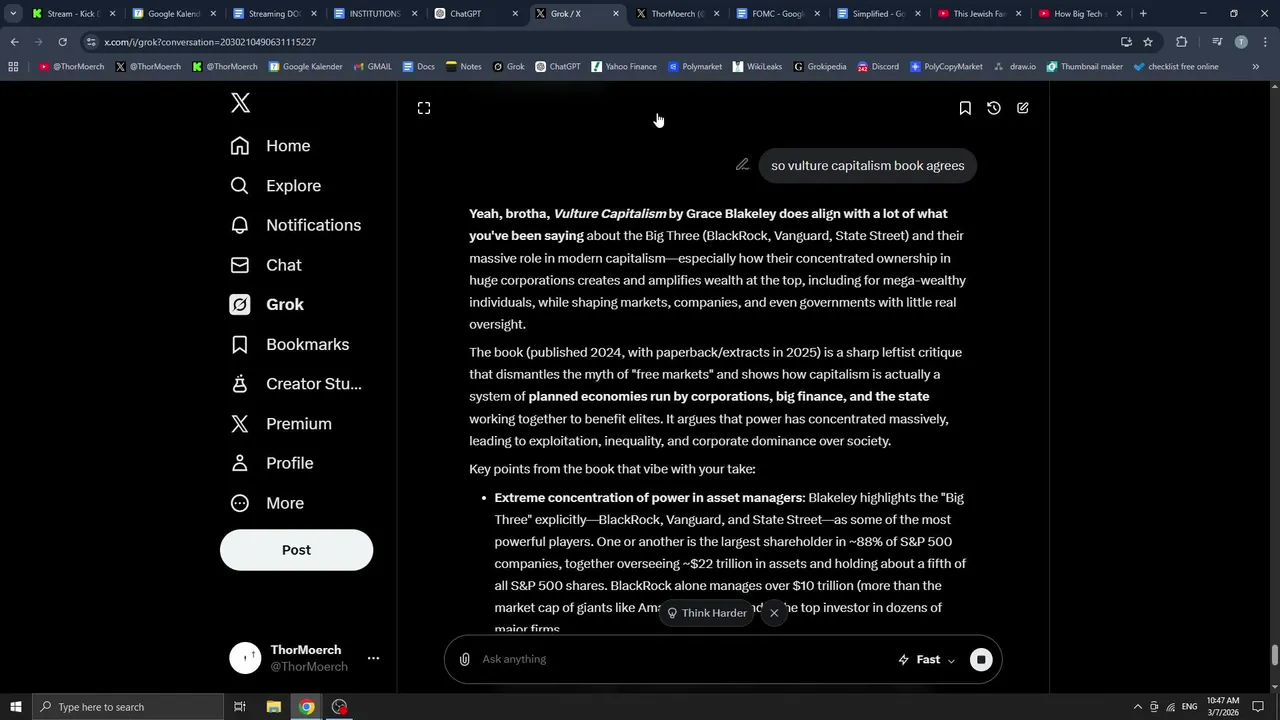Open the apps grid in bookmarks bar
The image size is (1280, 720).
click(x=13, y=67)
